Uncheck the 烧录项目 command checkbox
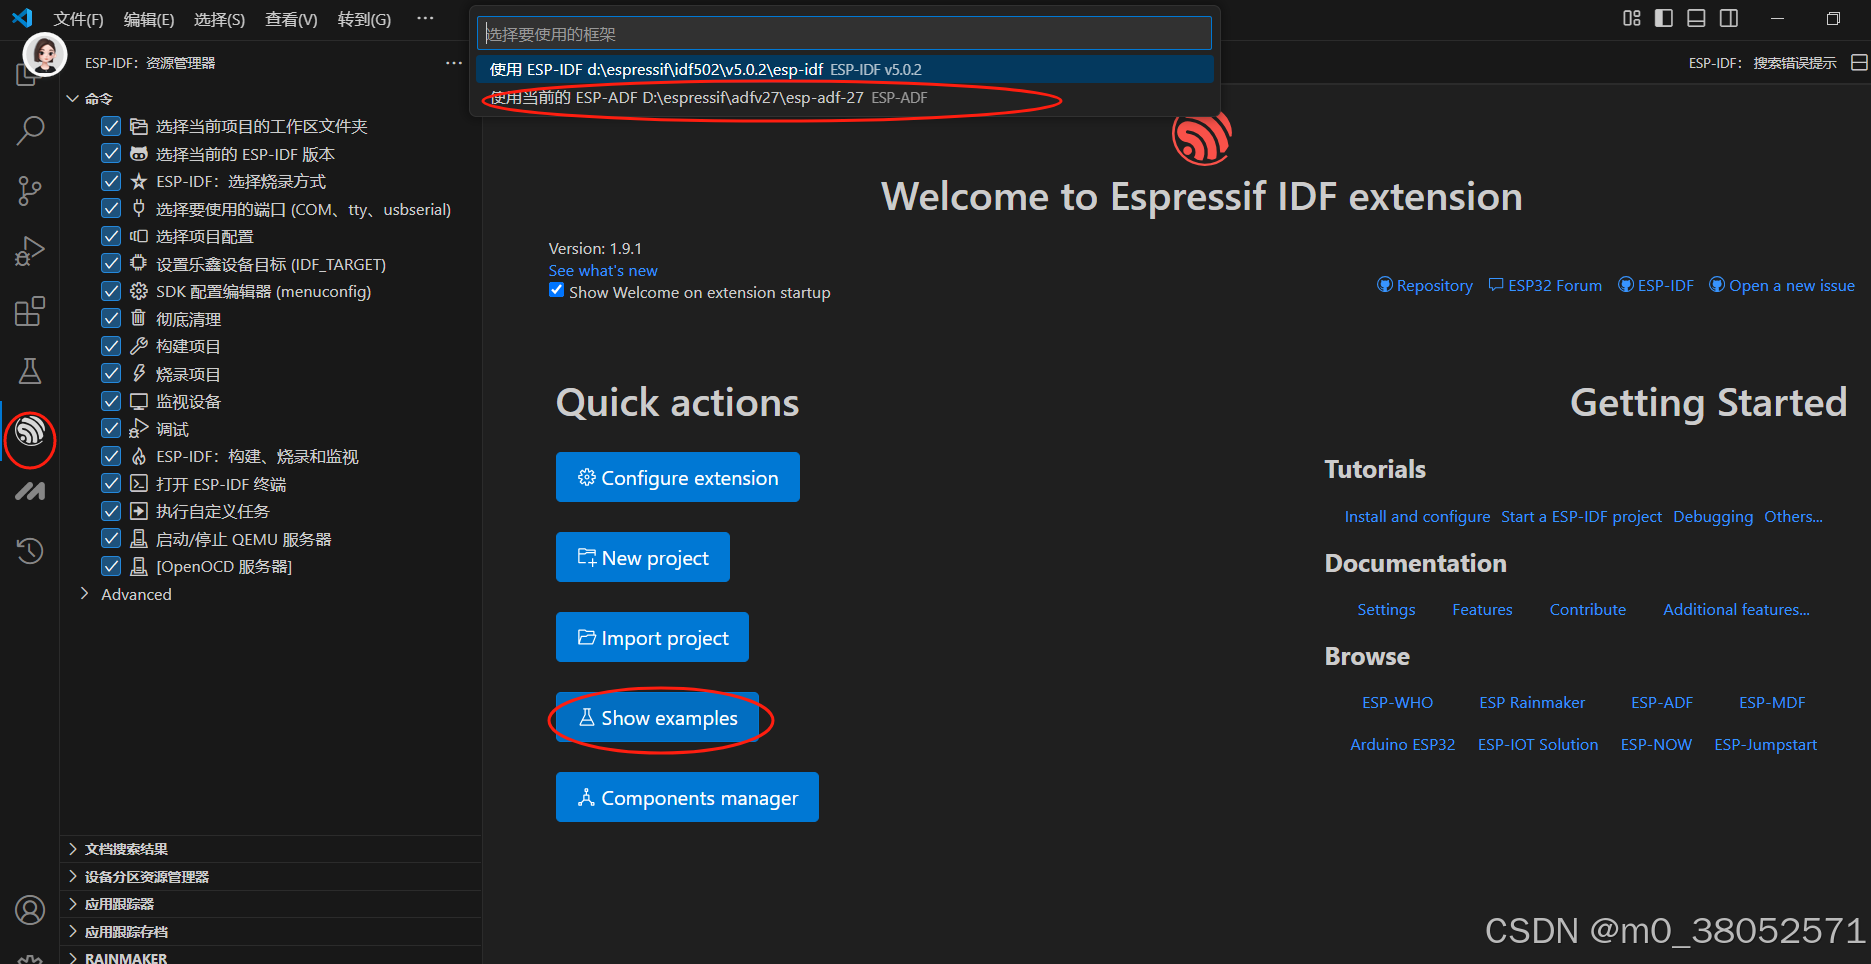 [x=111, y=373]
